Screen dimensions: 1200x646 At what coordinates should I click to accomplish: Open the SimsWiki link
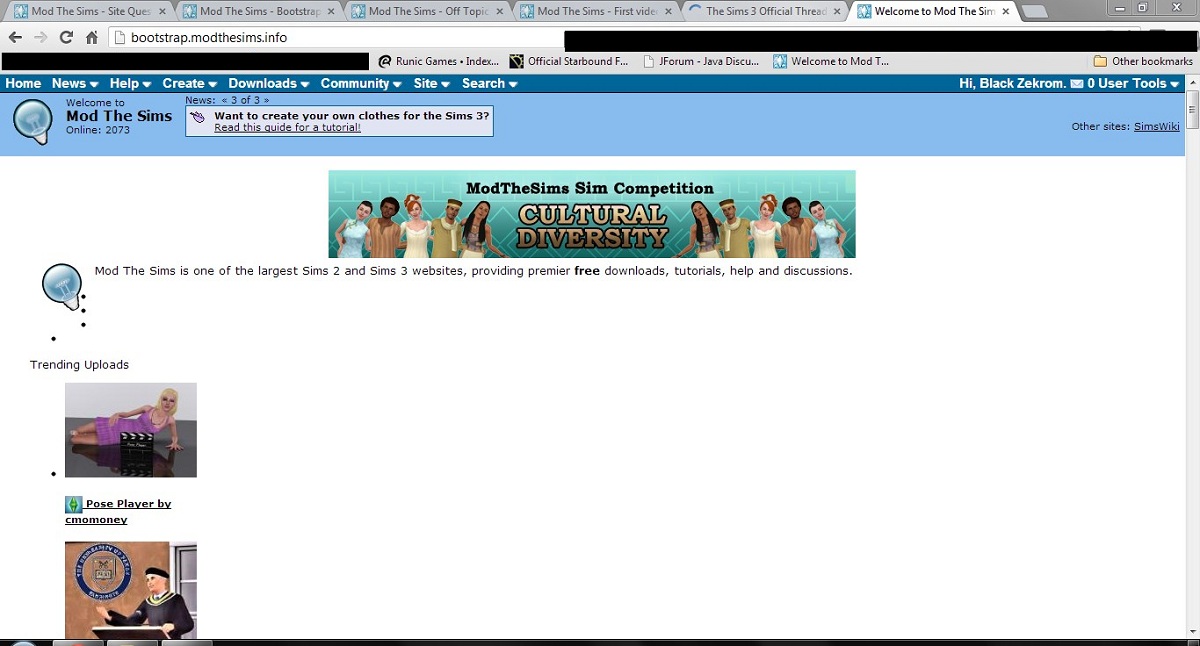coord(1156,127)
